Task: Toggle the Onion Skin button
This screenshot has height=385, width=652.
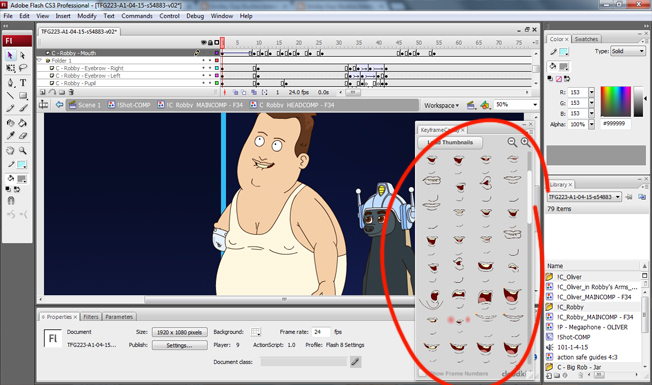Action: pyautogui.click(x=235, y=92)
